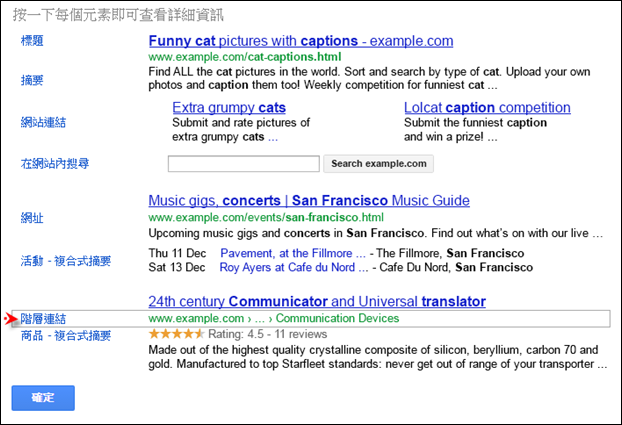Image resolution: width=622 pixels, height=425 pixels.
Task: Click the star rating icons
Action: click(177, 334)
